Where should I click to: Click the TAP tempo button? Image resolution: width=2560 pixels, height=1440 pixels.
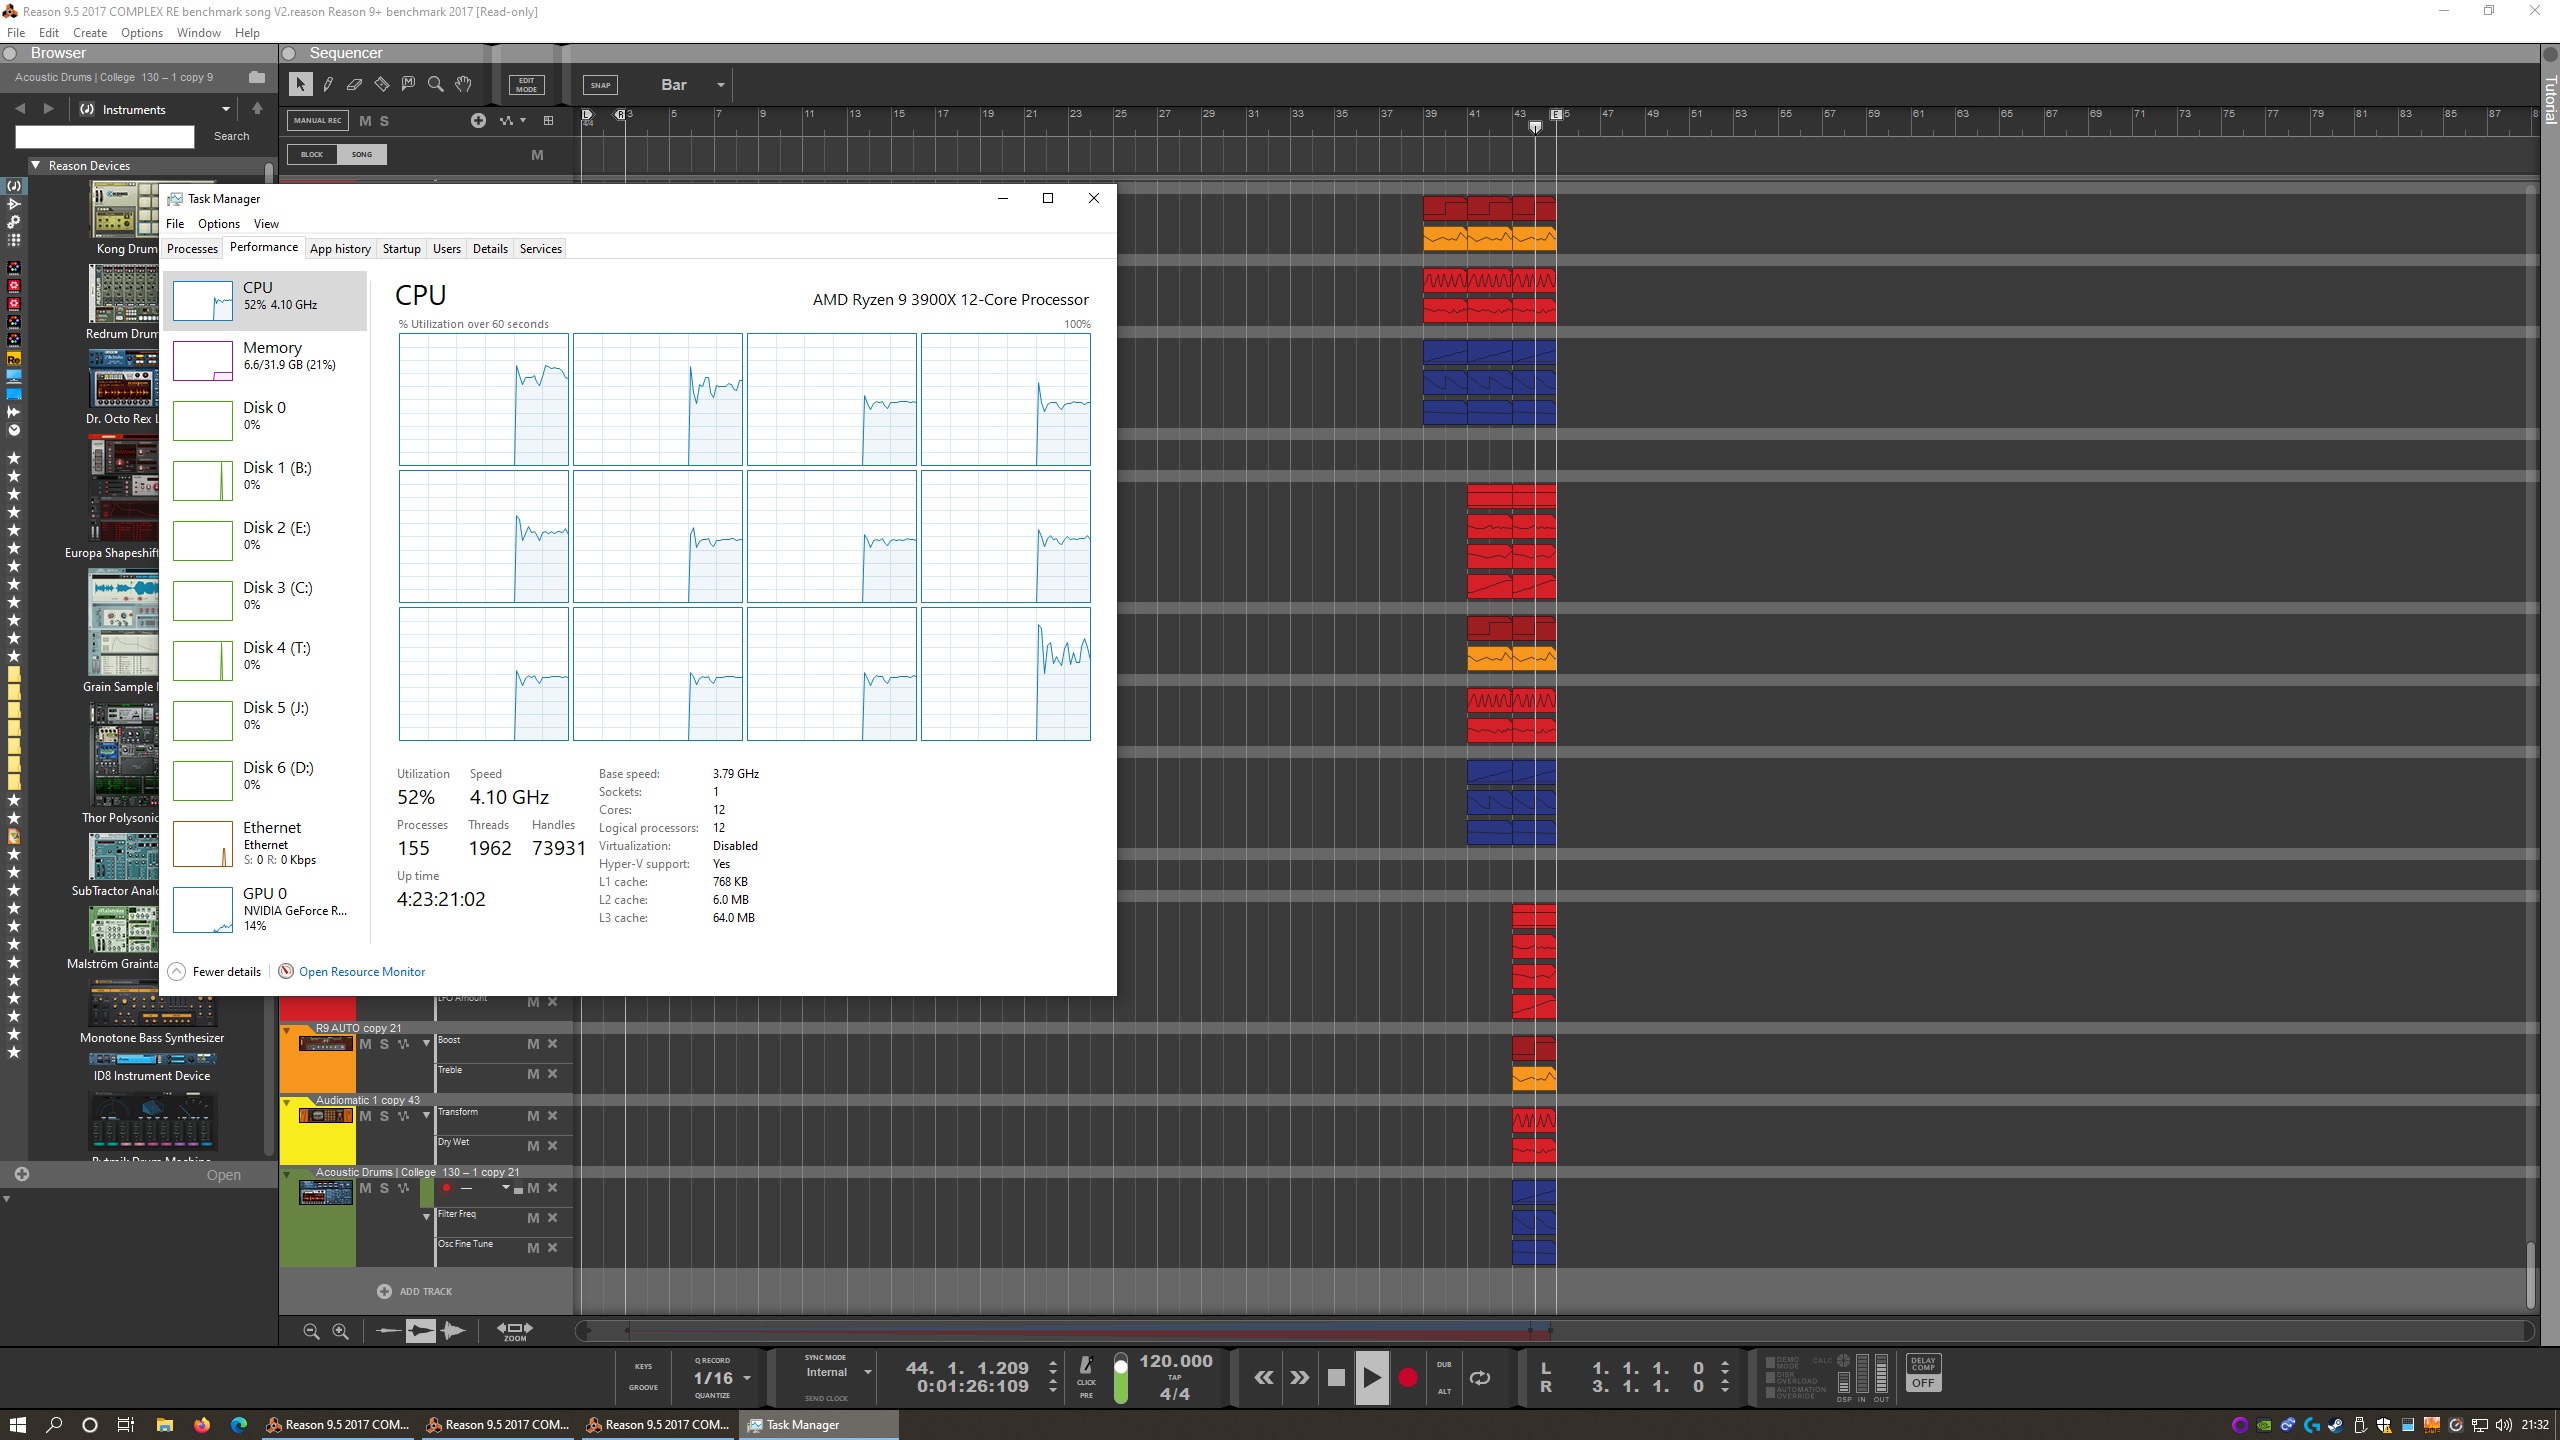coord(1175,1378)
